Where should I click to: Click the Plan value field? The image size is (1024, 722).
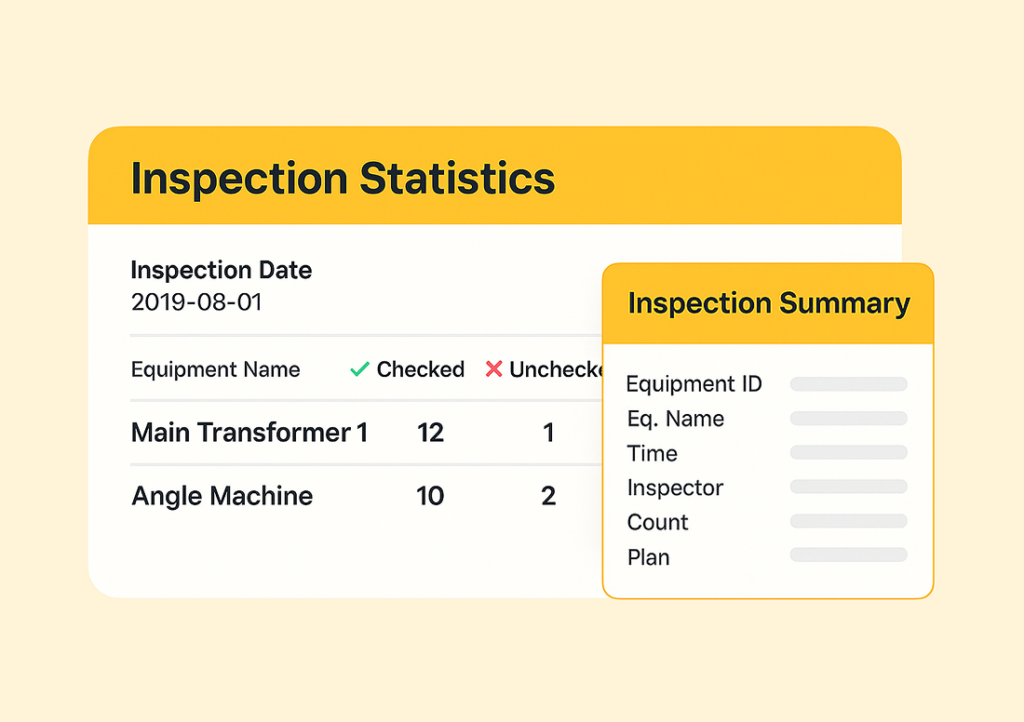pyautogui.click(x=848, y=555)
